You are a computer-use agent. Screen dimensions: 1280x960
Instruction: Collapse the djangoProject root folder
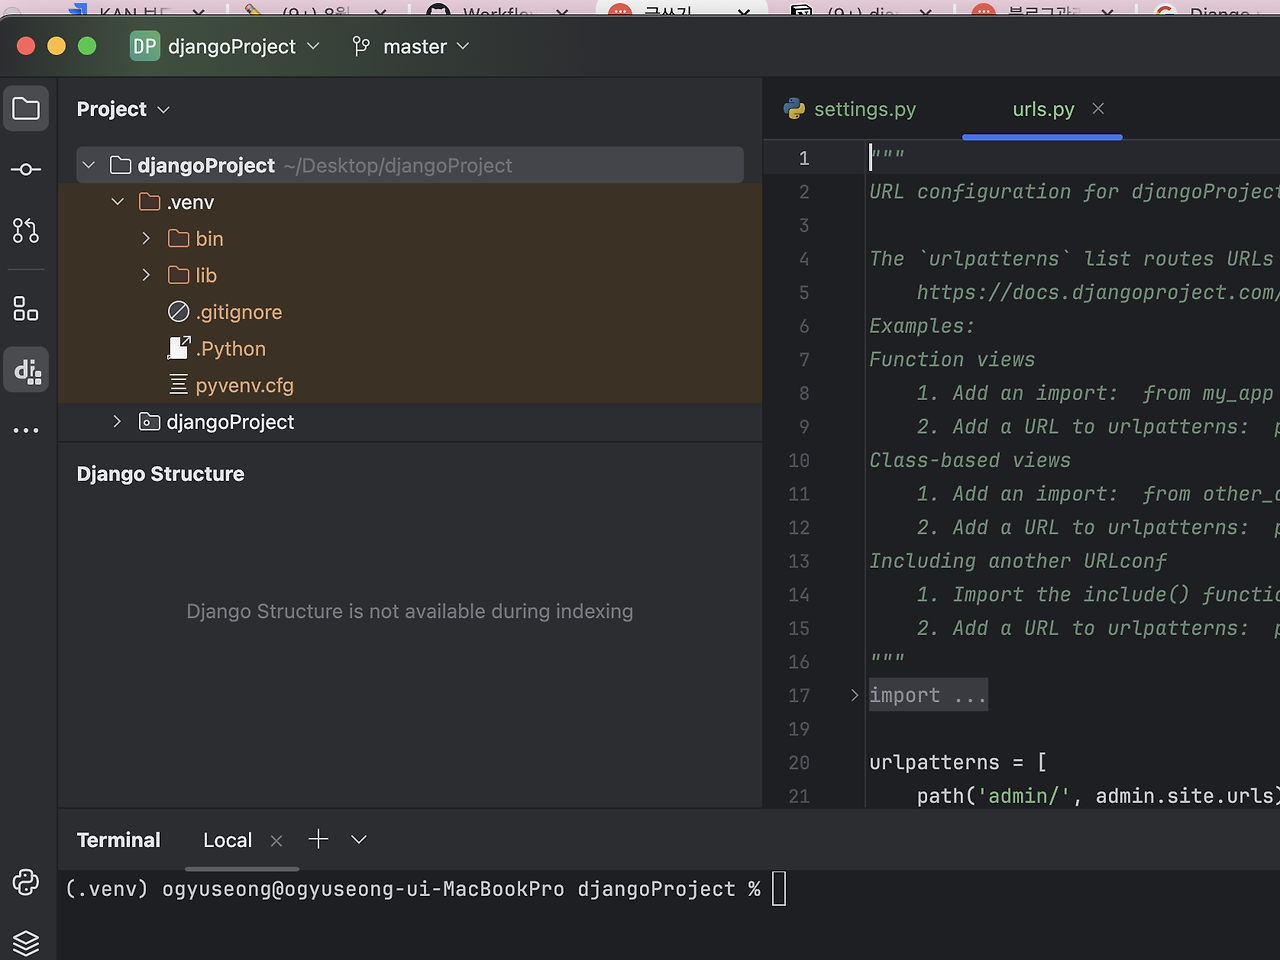[x=89, y=165]
